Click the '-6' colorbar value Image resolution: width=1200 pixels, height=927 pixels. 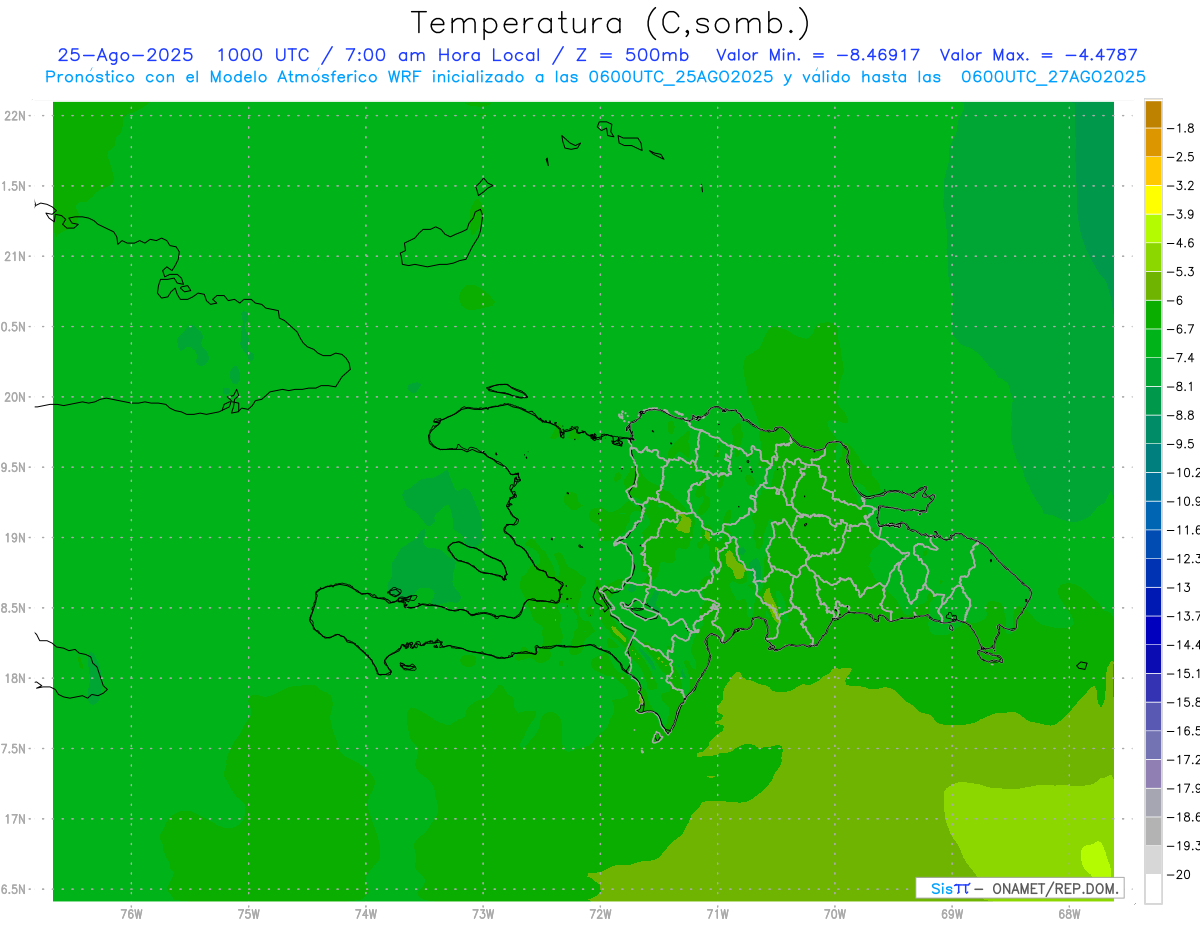pyautogui.click(x=1177, y=300)
